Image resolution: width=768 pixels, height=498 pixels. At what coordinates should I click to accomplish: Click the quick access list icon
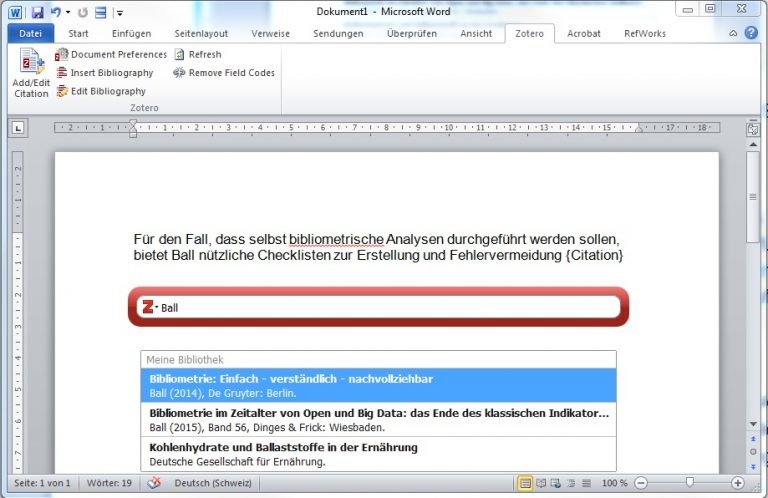point(100,12)
